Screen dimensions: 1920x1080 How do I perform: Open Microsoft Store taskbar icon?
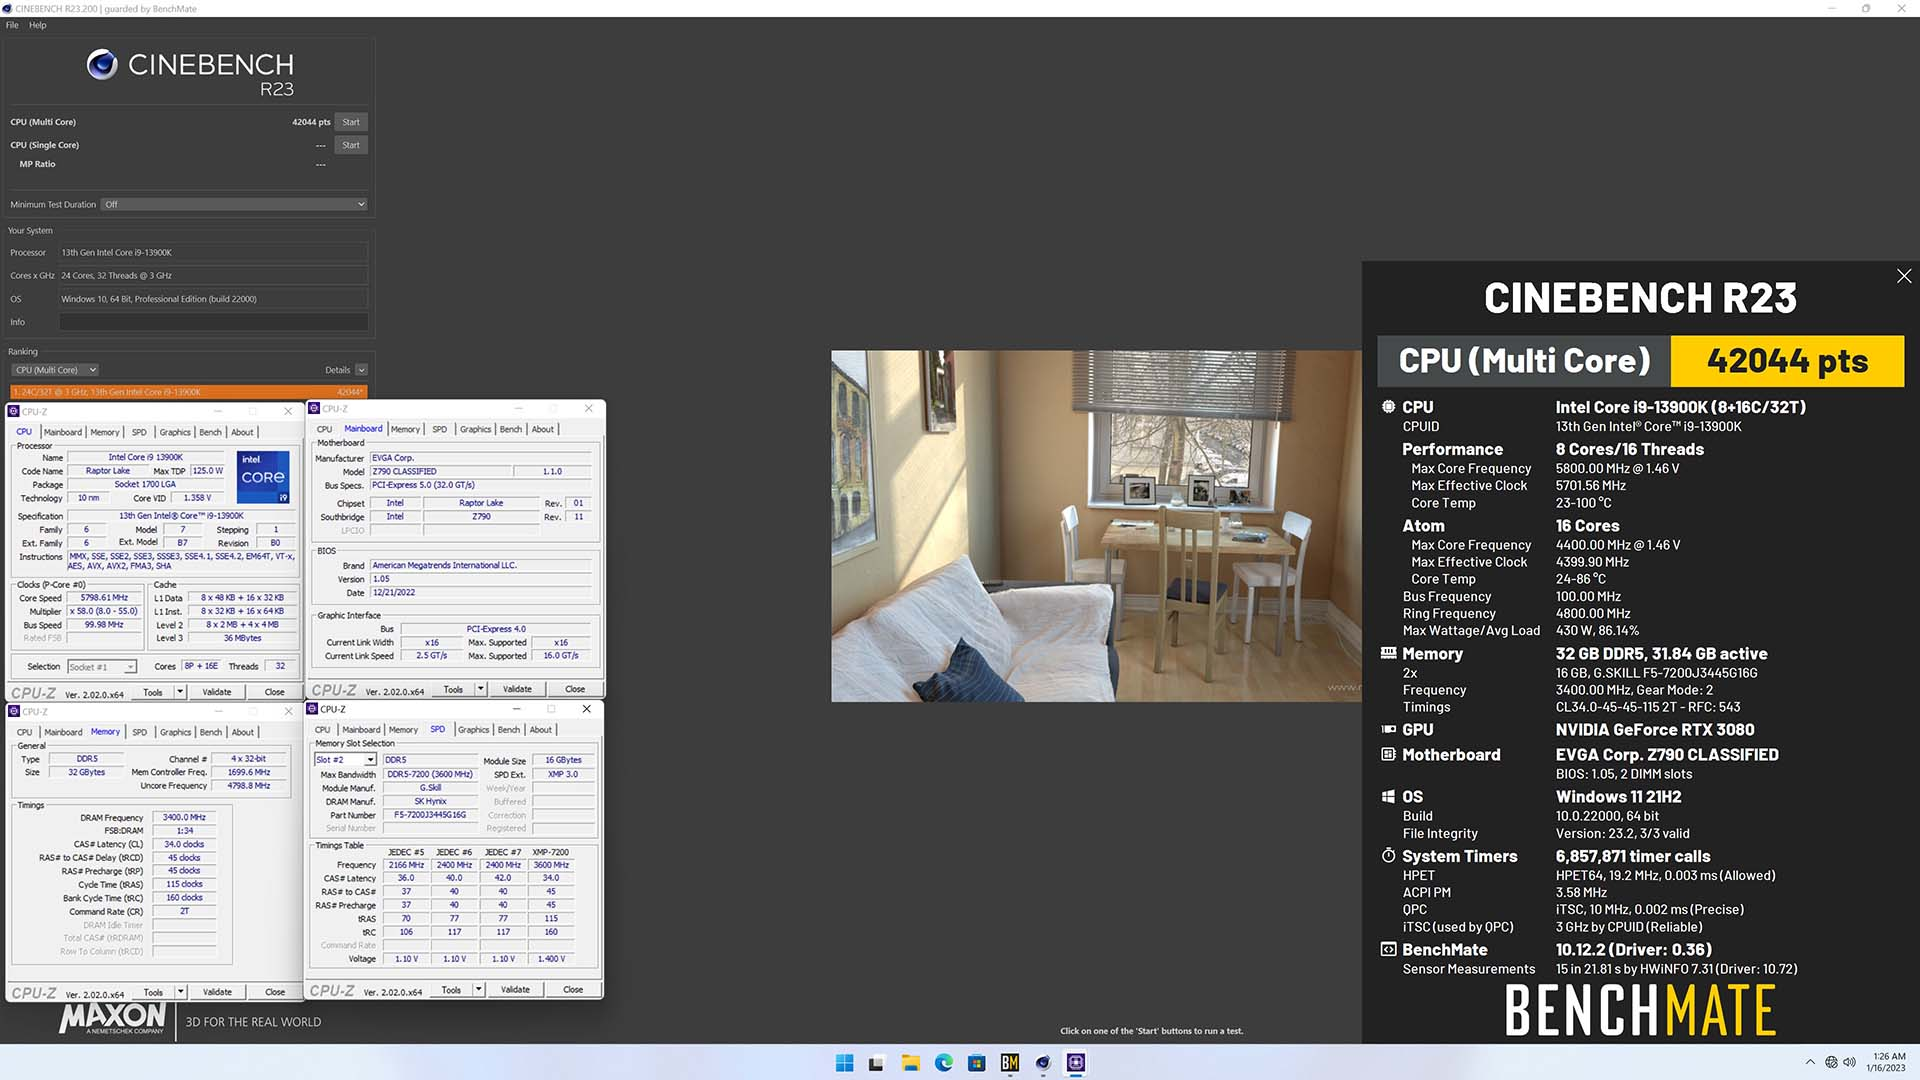click(976, 1063)
